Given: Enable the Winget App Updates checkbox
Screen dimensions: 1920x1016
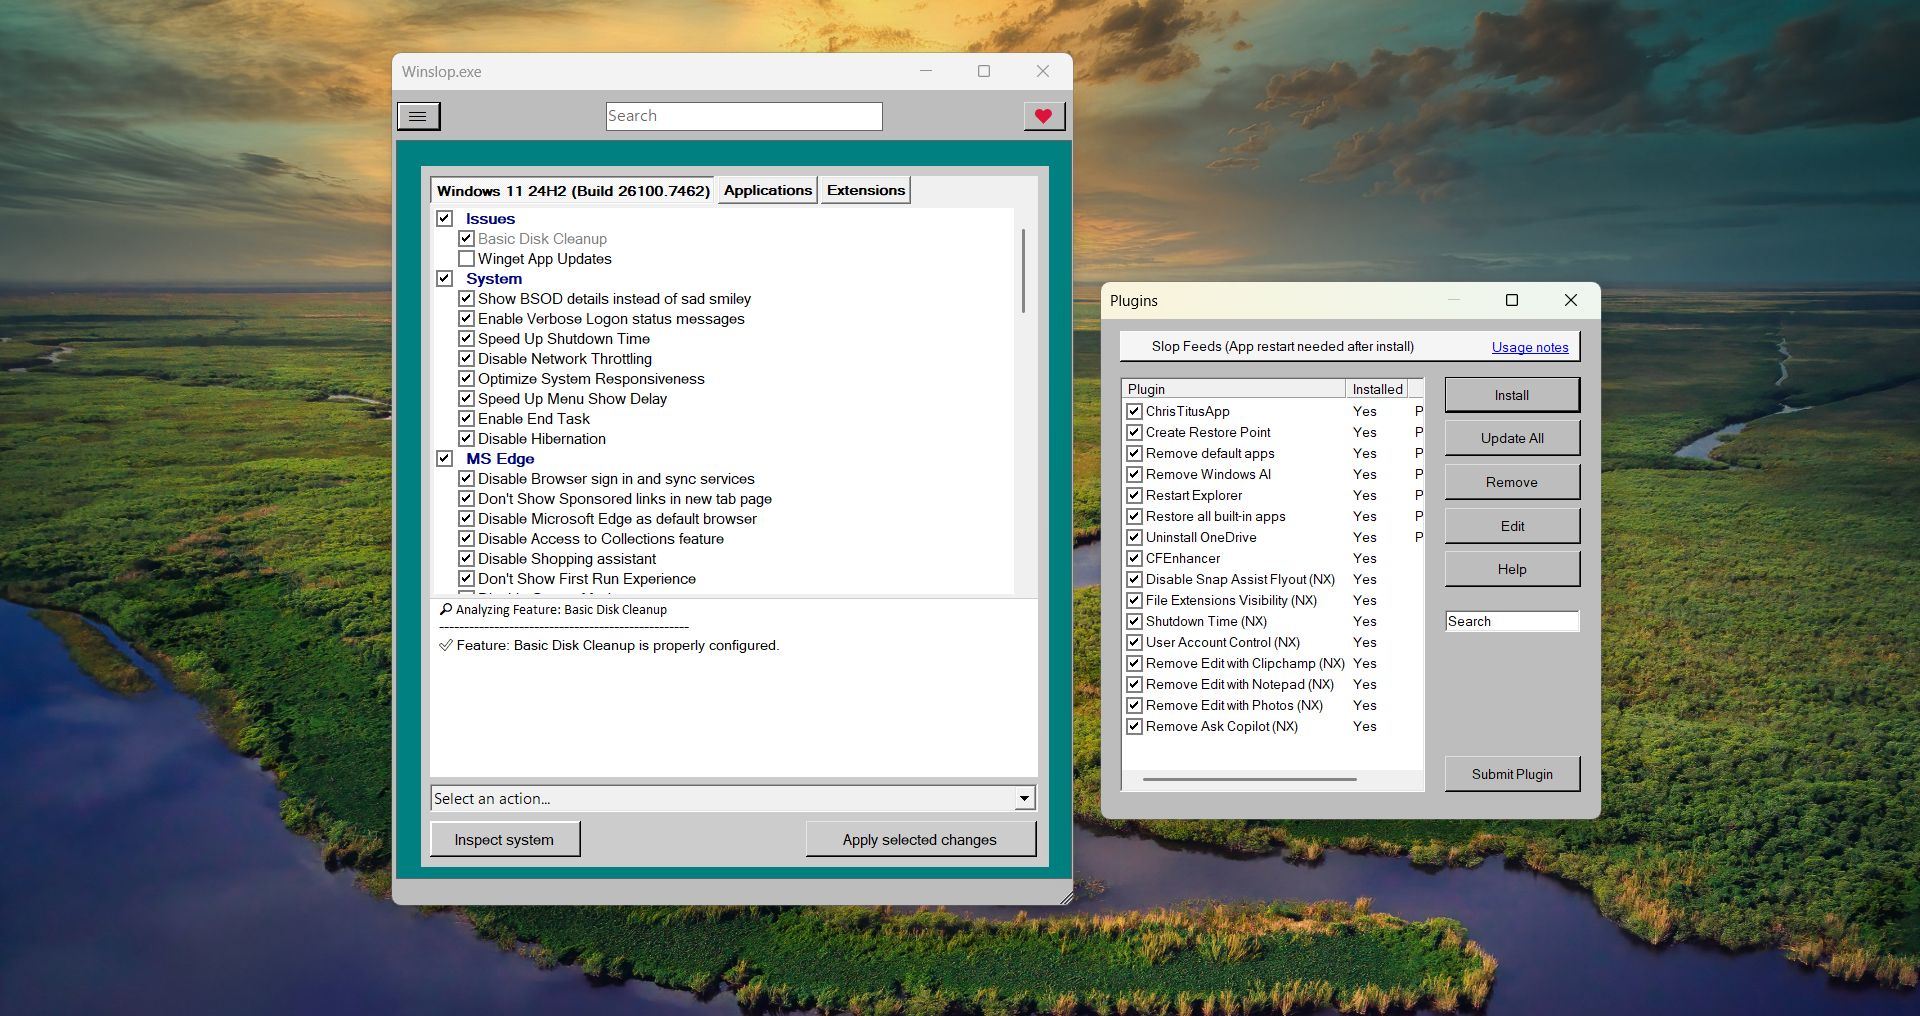Looking at the screenshot, I should click(466, 258).
